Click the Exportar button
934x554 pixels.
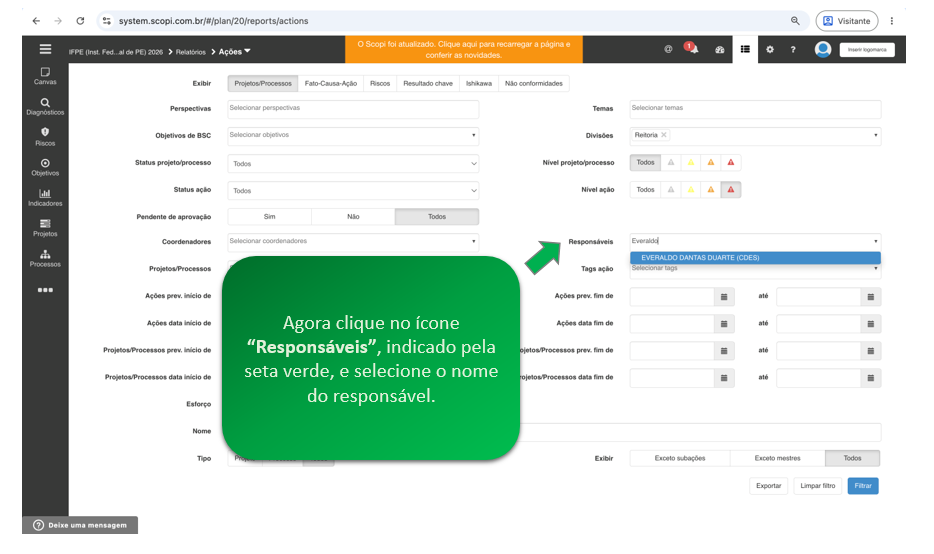pos(768,486)
